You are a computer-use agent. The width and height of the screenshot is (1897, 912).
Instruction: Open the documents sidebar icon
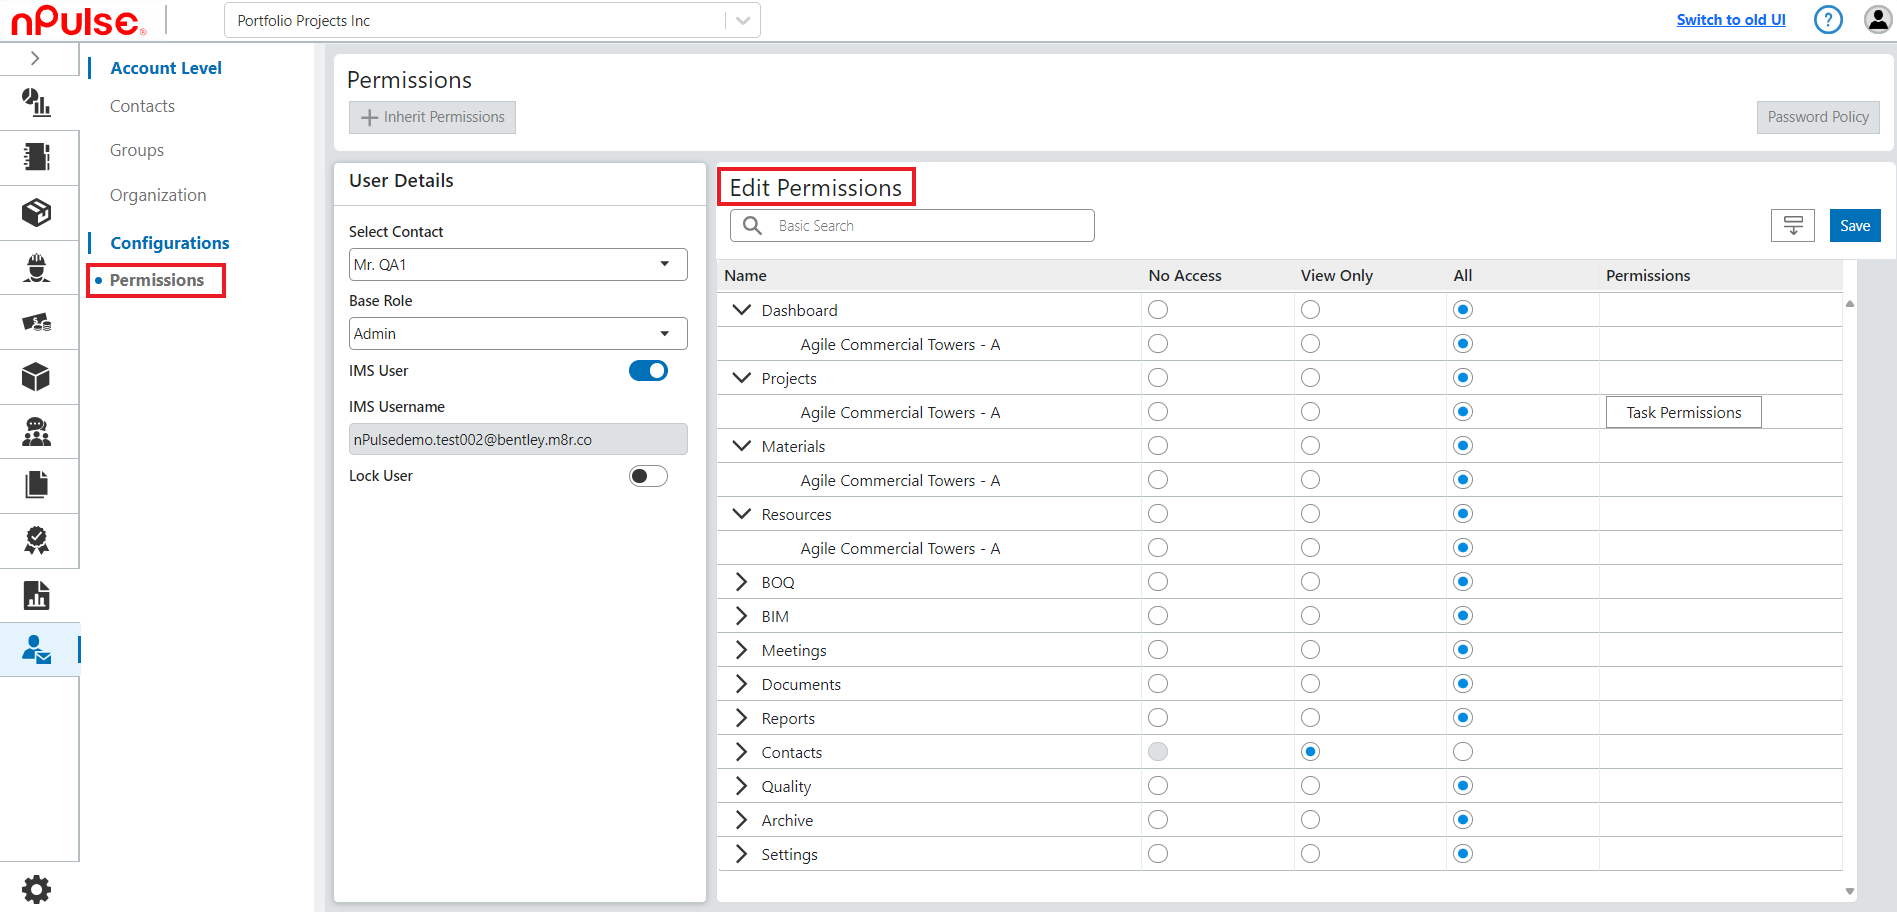pos(36,486)
